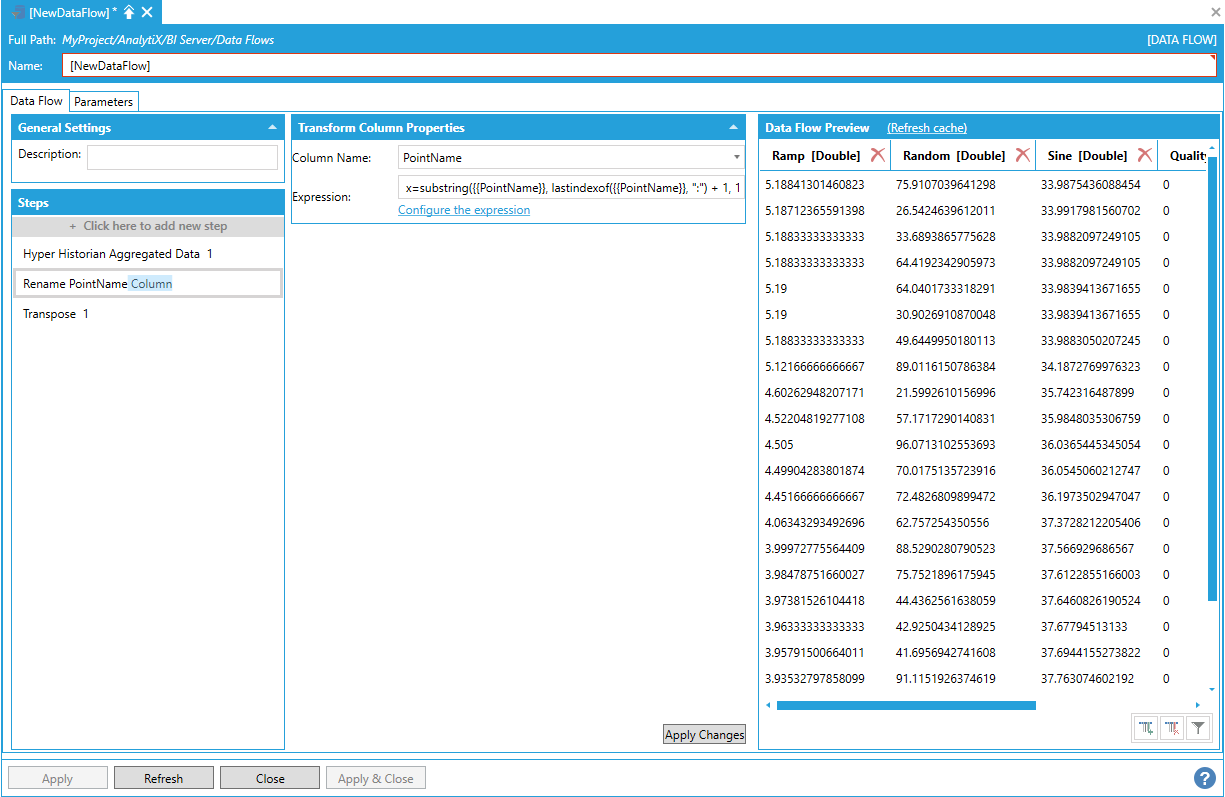Remove the Sine column with red X

point(1144,155)
